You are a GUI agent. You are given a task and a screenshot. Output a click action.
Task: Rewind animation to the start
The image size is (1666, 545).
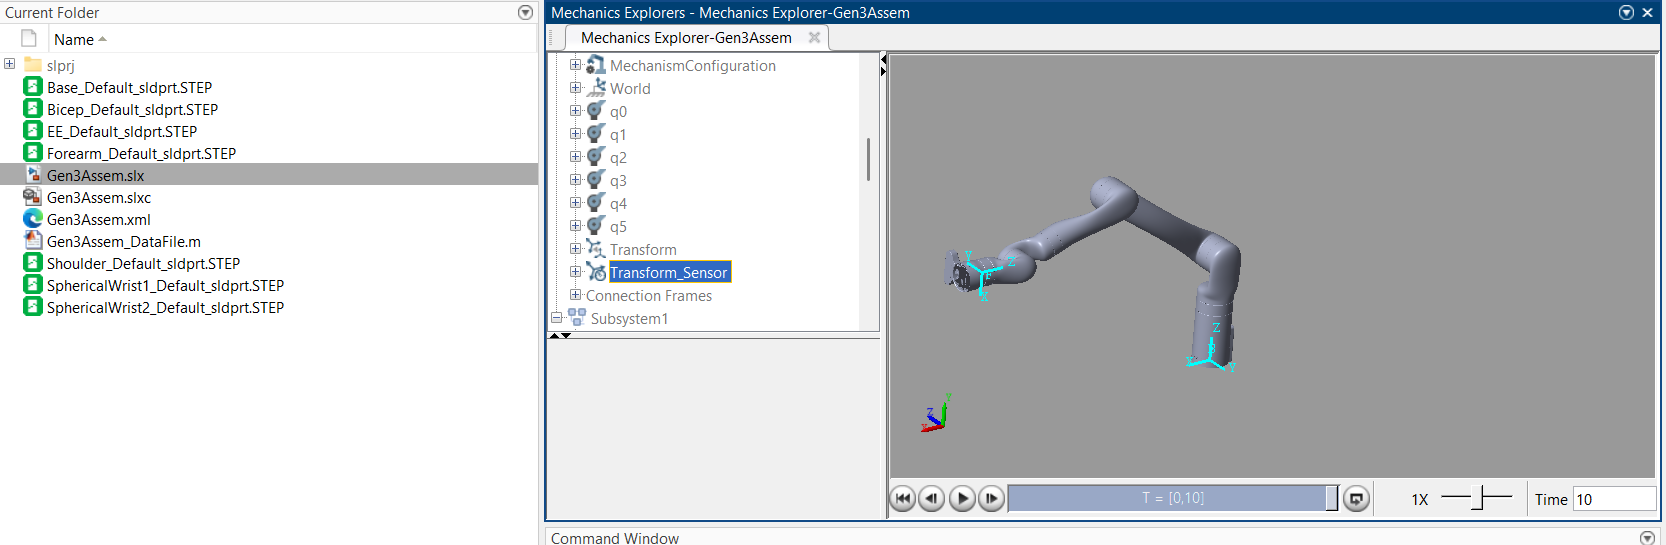click(x=902, y=498)
